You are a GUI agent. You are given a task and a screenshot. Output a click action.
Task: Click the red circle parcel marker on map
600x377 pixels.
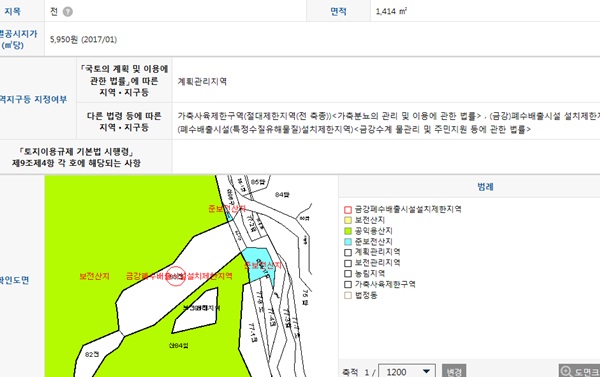coord(176,276)
